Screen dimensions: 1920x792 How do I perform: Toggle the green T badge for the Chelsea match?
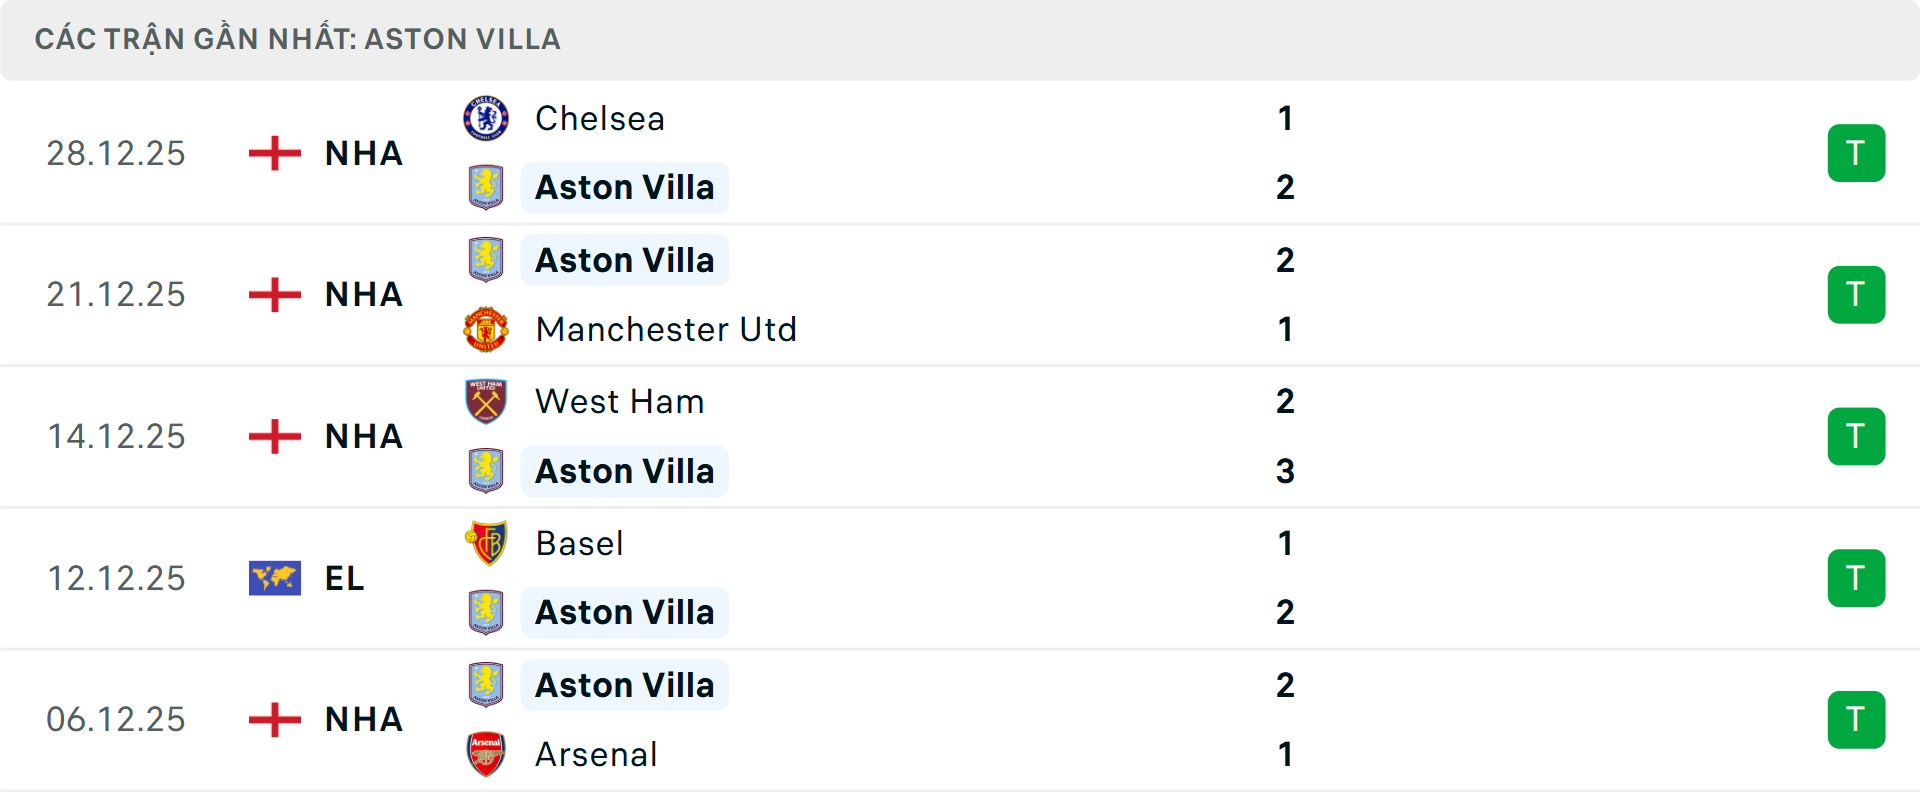[1857, 152]
